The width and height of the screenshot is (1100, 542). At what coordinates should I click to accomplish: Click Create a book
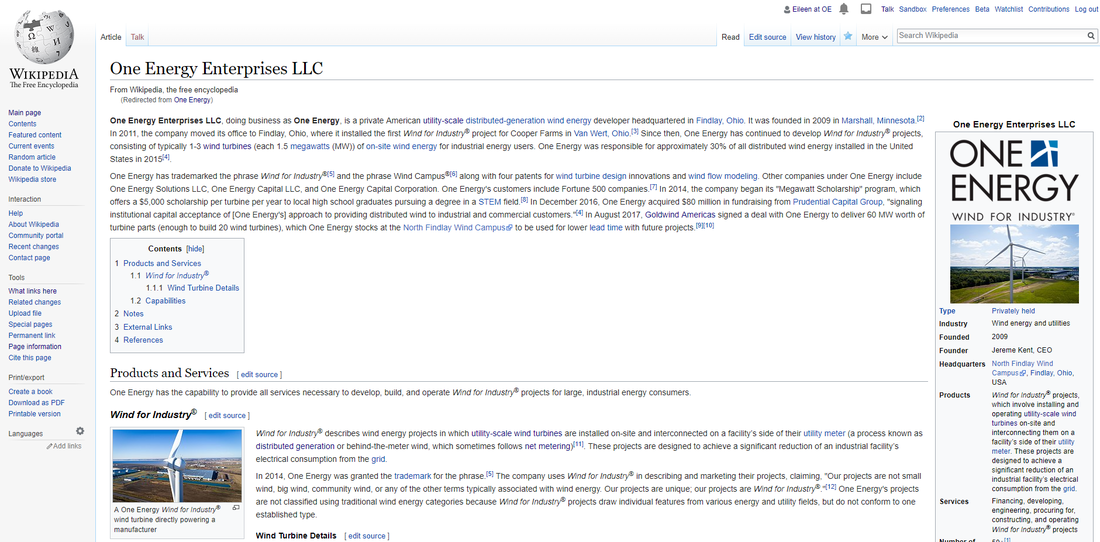point(30,391)
